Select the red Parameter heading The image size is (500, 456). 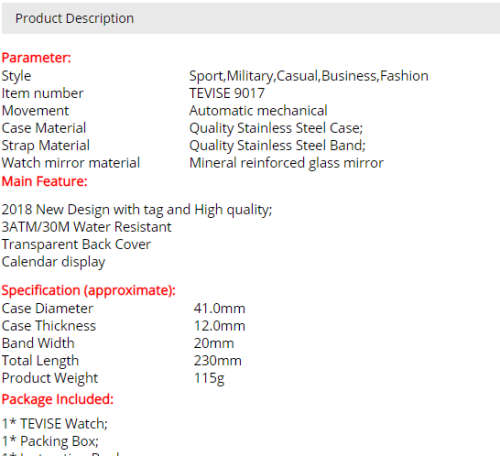(x=36, y=58)
